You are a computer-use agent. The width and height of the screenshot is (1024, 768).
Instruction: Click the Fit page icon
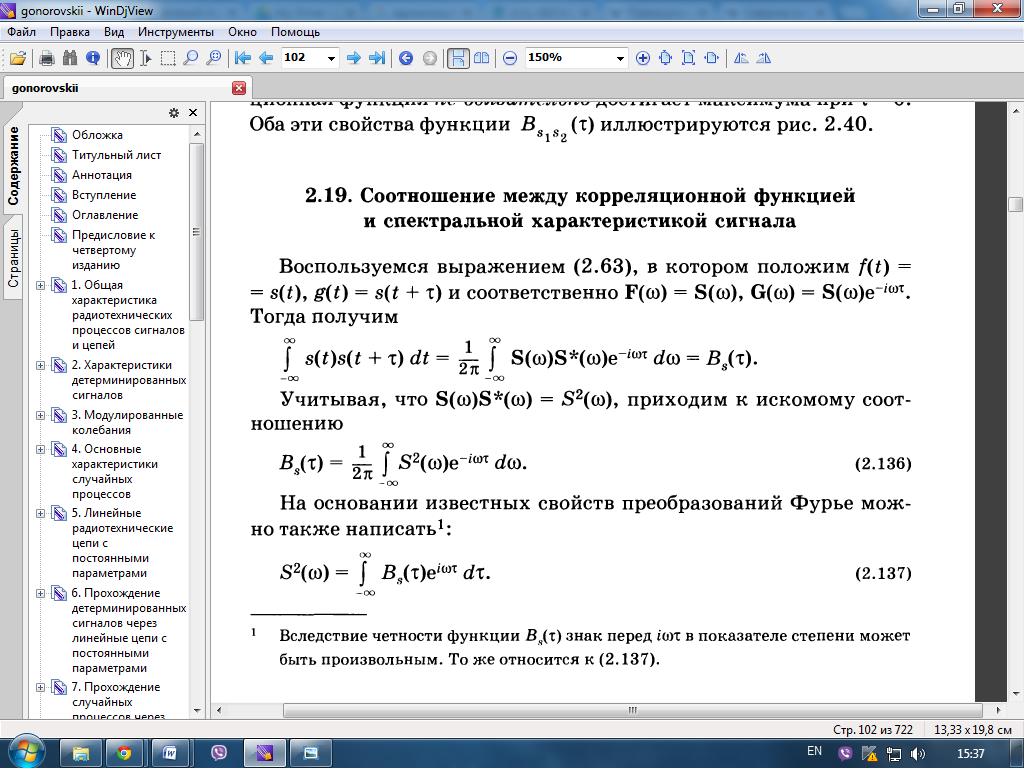pyautogui.click(x=688, y=58)
